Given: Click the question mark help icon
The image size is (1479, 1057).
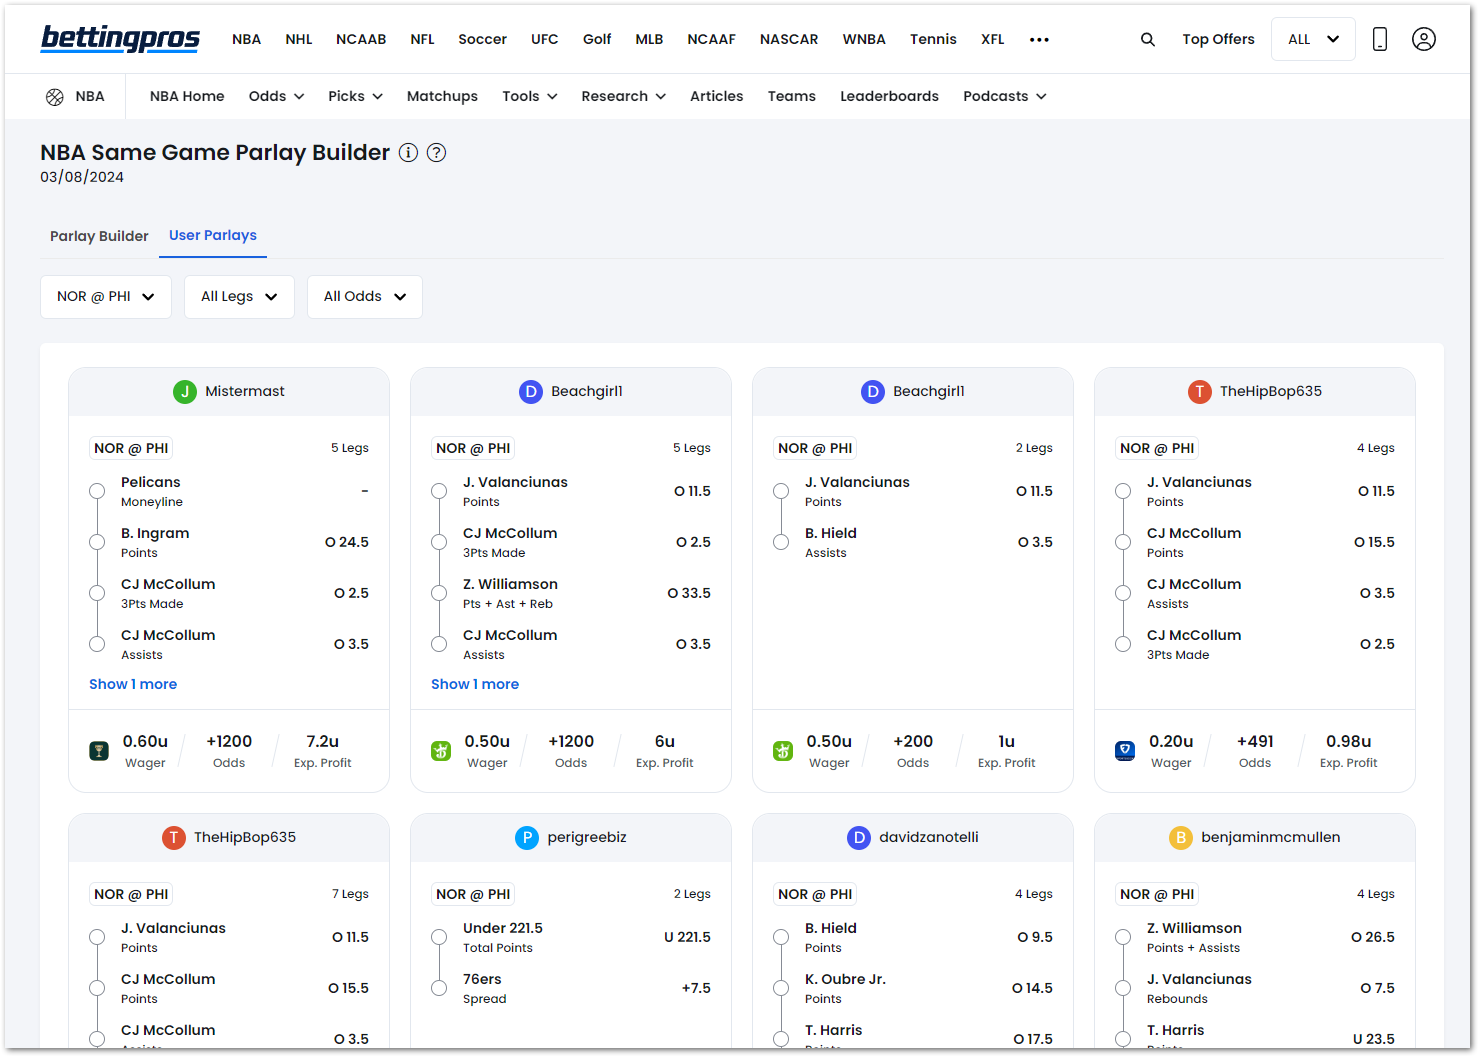Looking at the screenshot, I should click(436, 153).
